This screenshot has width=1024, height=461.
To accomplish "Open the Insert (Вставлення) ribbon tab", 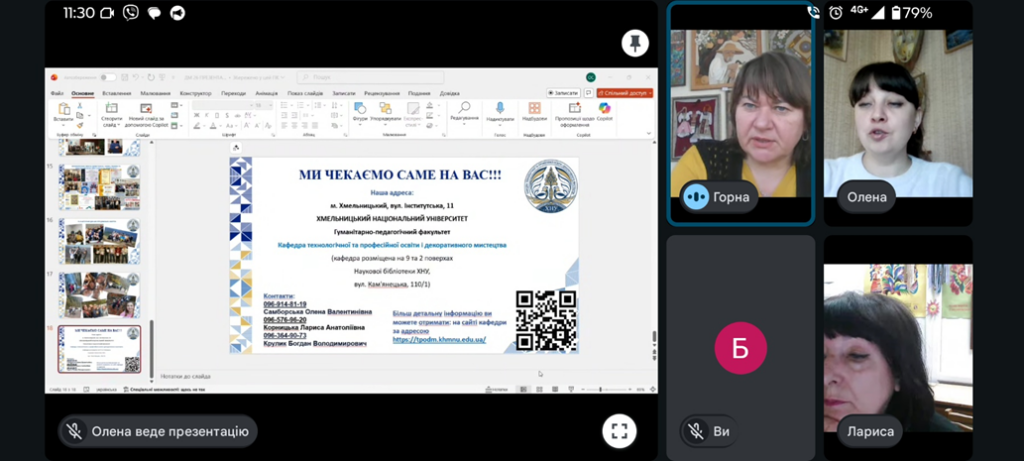I will point(116,93).
